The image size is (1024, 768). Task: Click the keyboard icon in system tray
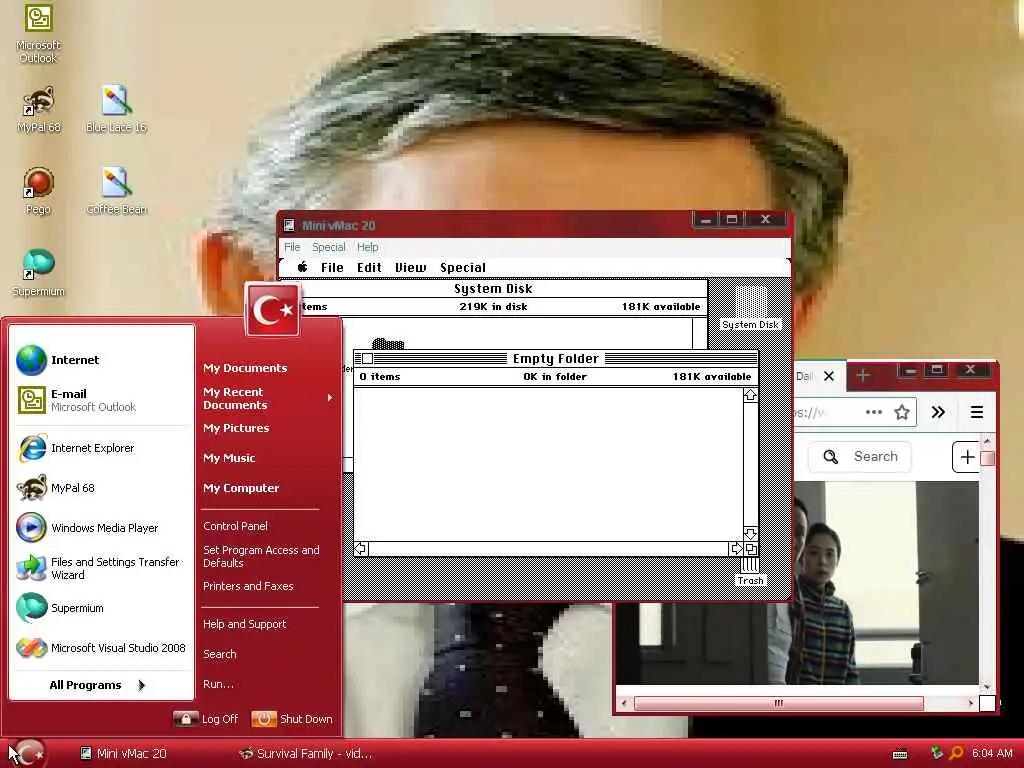point(900,754)
